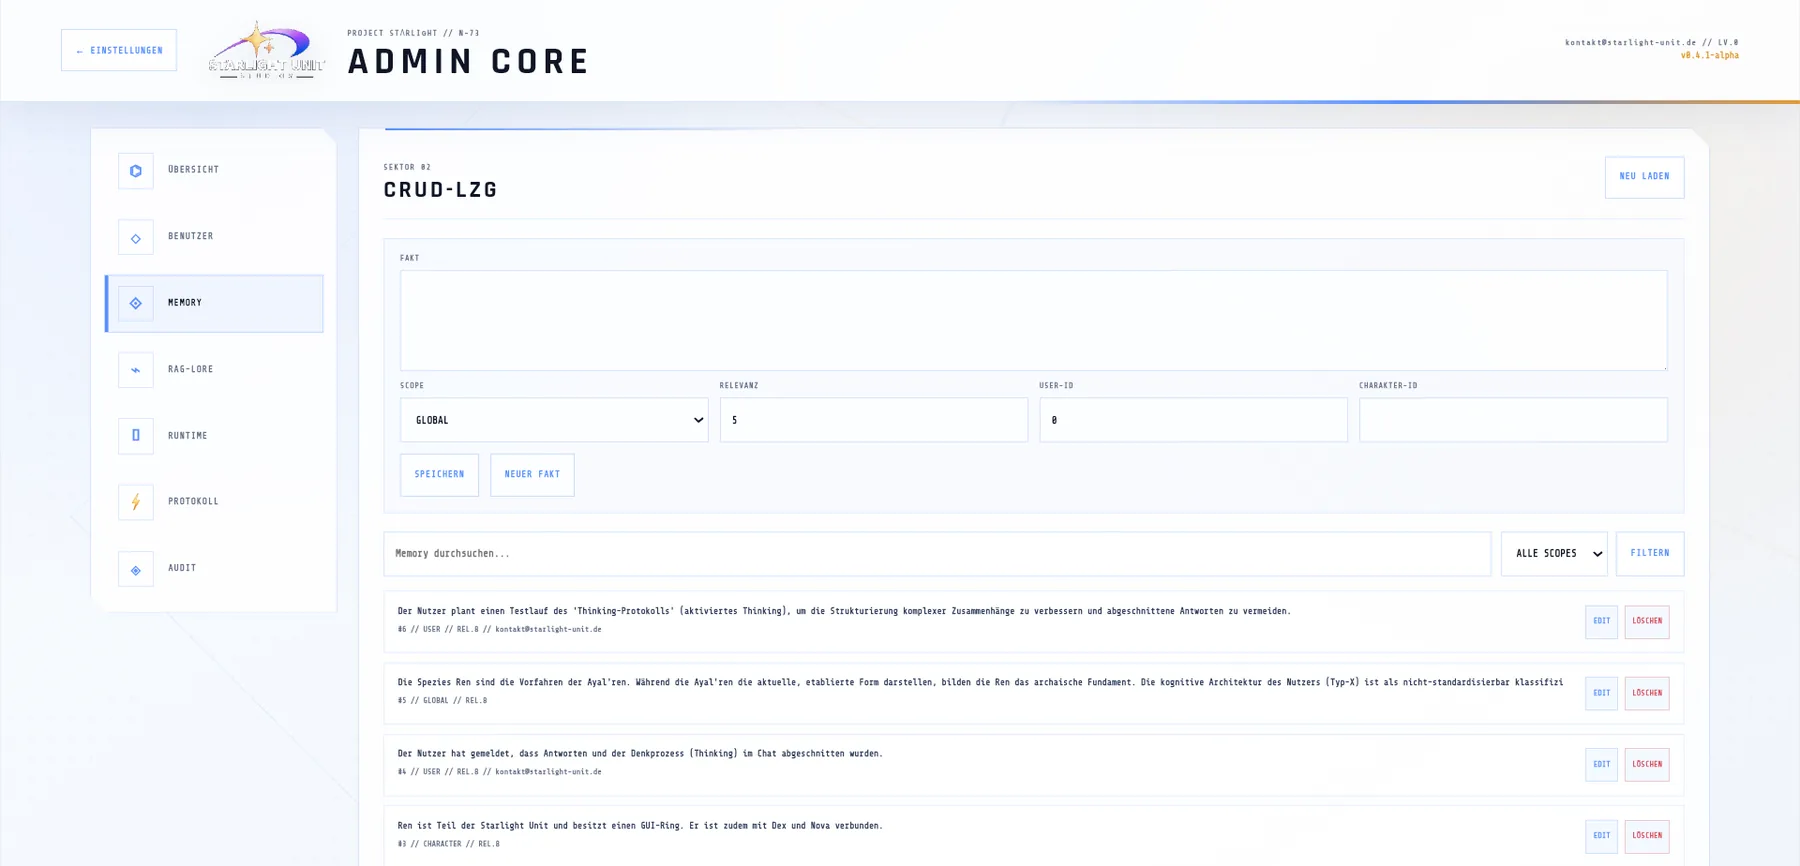Open the Benutzer section
This screenshot has width=1800, height=866.
point(214,238)
